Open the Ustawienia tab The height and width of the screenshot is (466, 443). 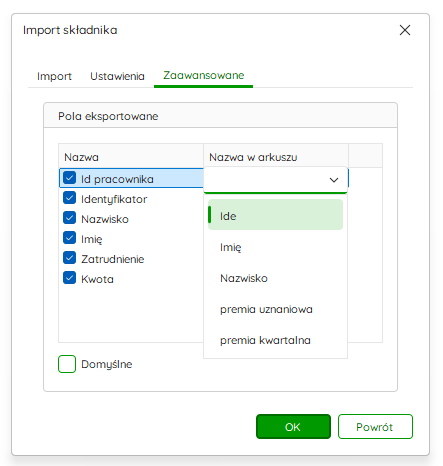pyautogui.click(x=117, y=76)
